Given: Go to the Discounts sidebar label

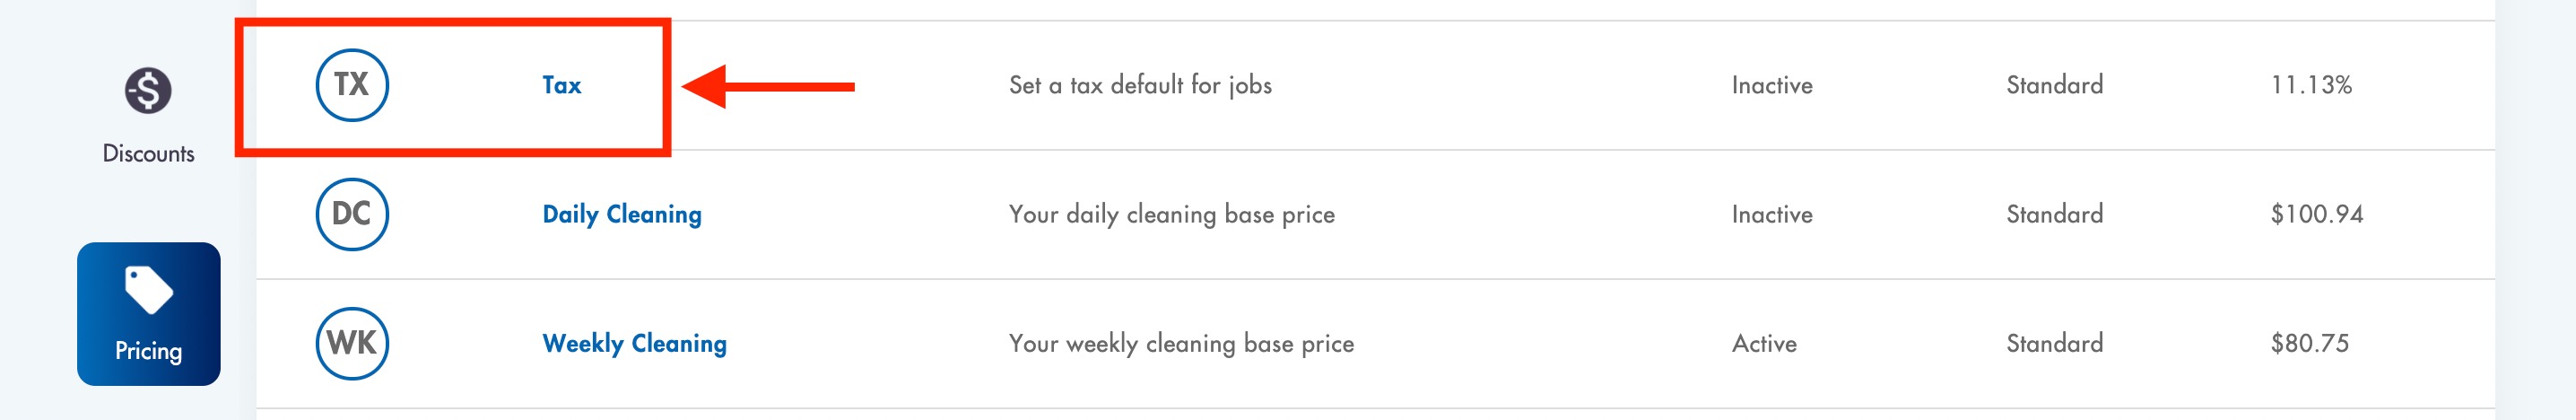Looking at the screenshot, I should point(148,153).
